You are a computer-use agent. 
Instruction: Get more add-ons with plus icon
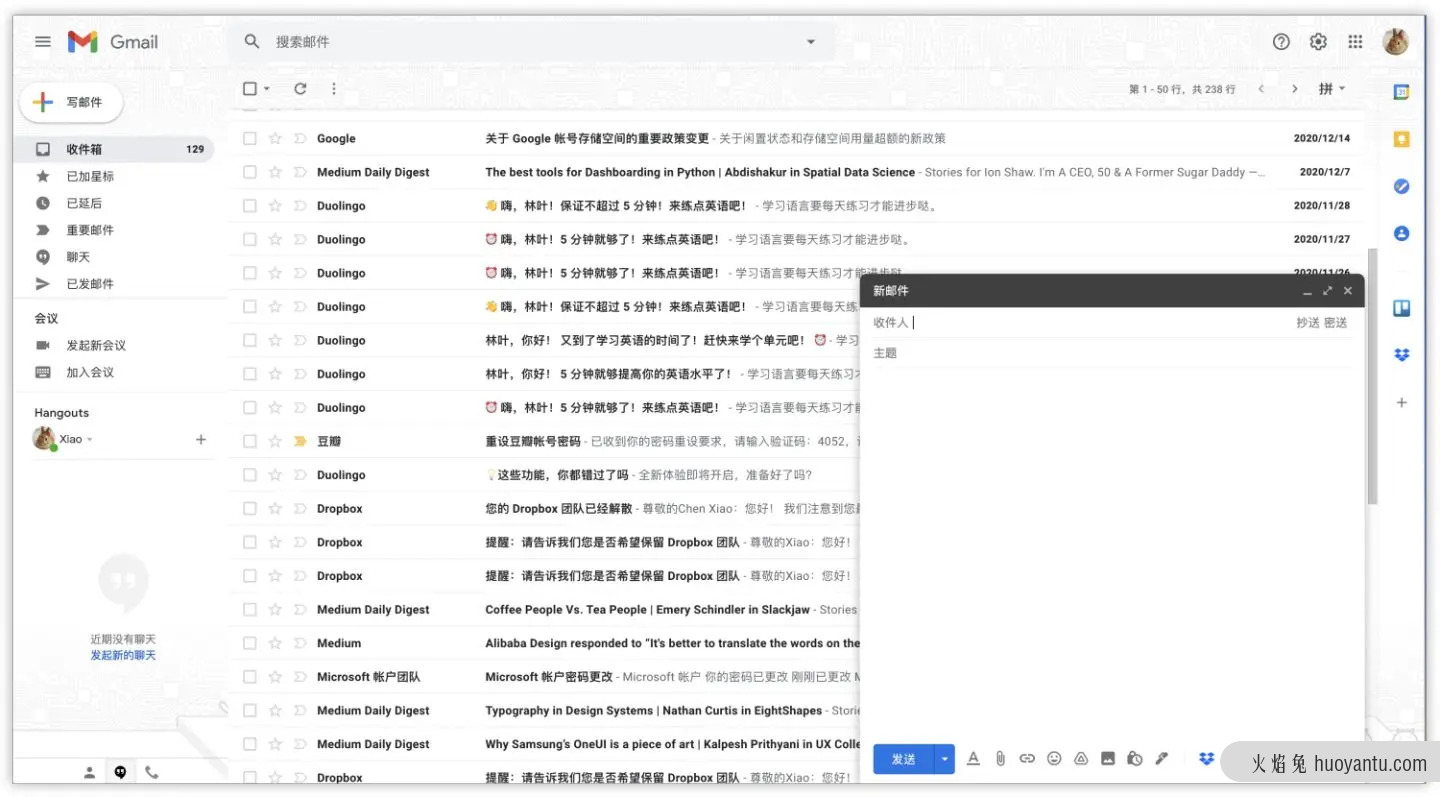pos(1402,402)
